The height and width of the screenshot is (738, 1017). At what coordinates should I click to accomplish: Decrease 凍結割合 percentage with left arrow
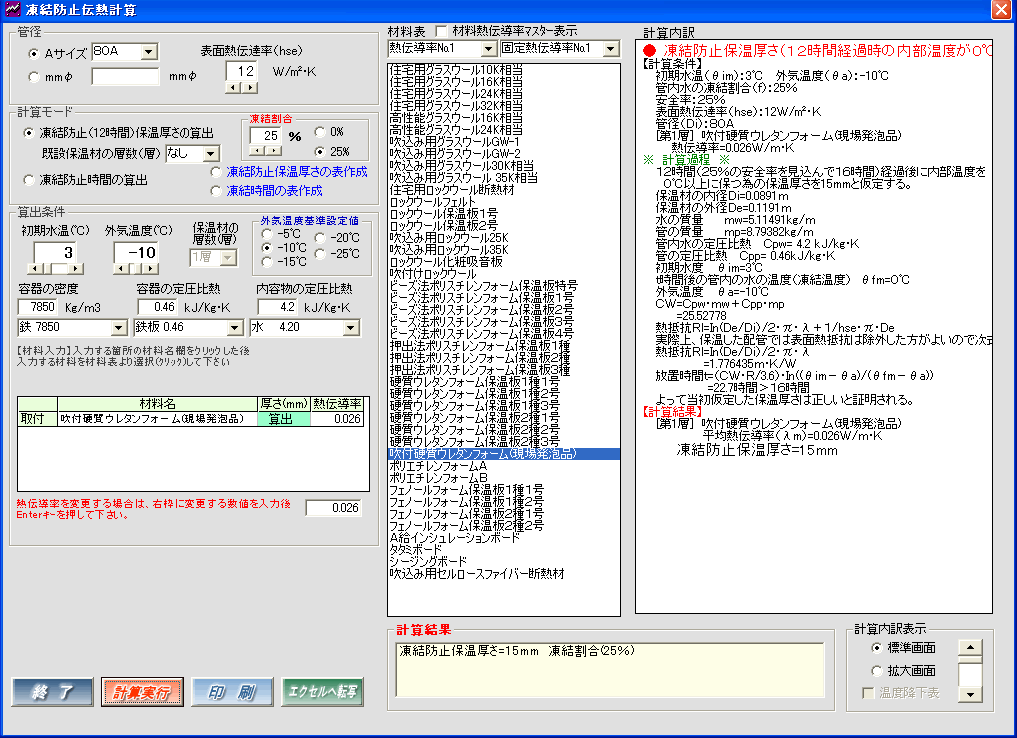click(x=258, y=151)
